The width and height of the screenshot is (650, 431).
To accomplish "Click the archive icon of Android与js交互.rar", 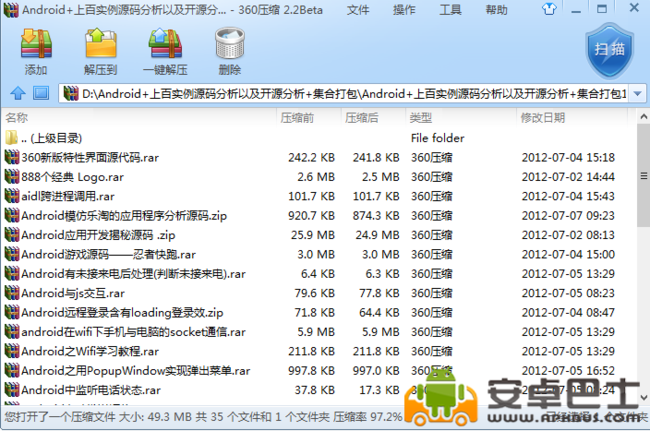I will click(x=12, y=293).
